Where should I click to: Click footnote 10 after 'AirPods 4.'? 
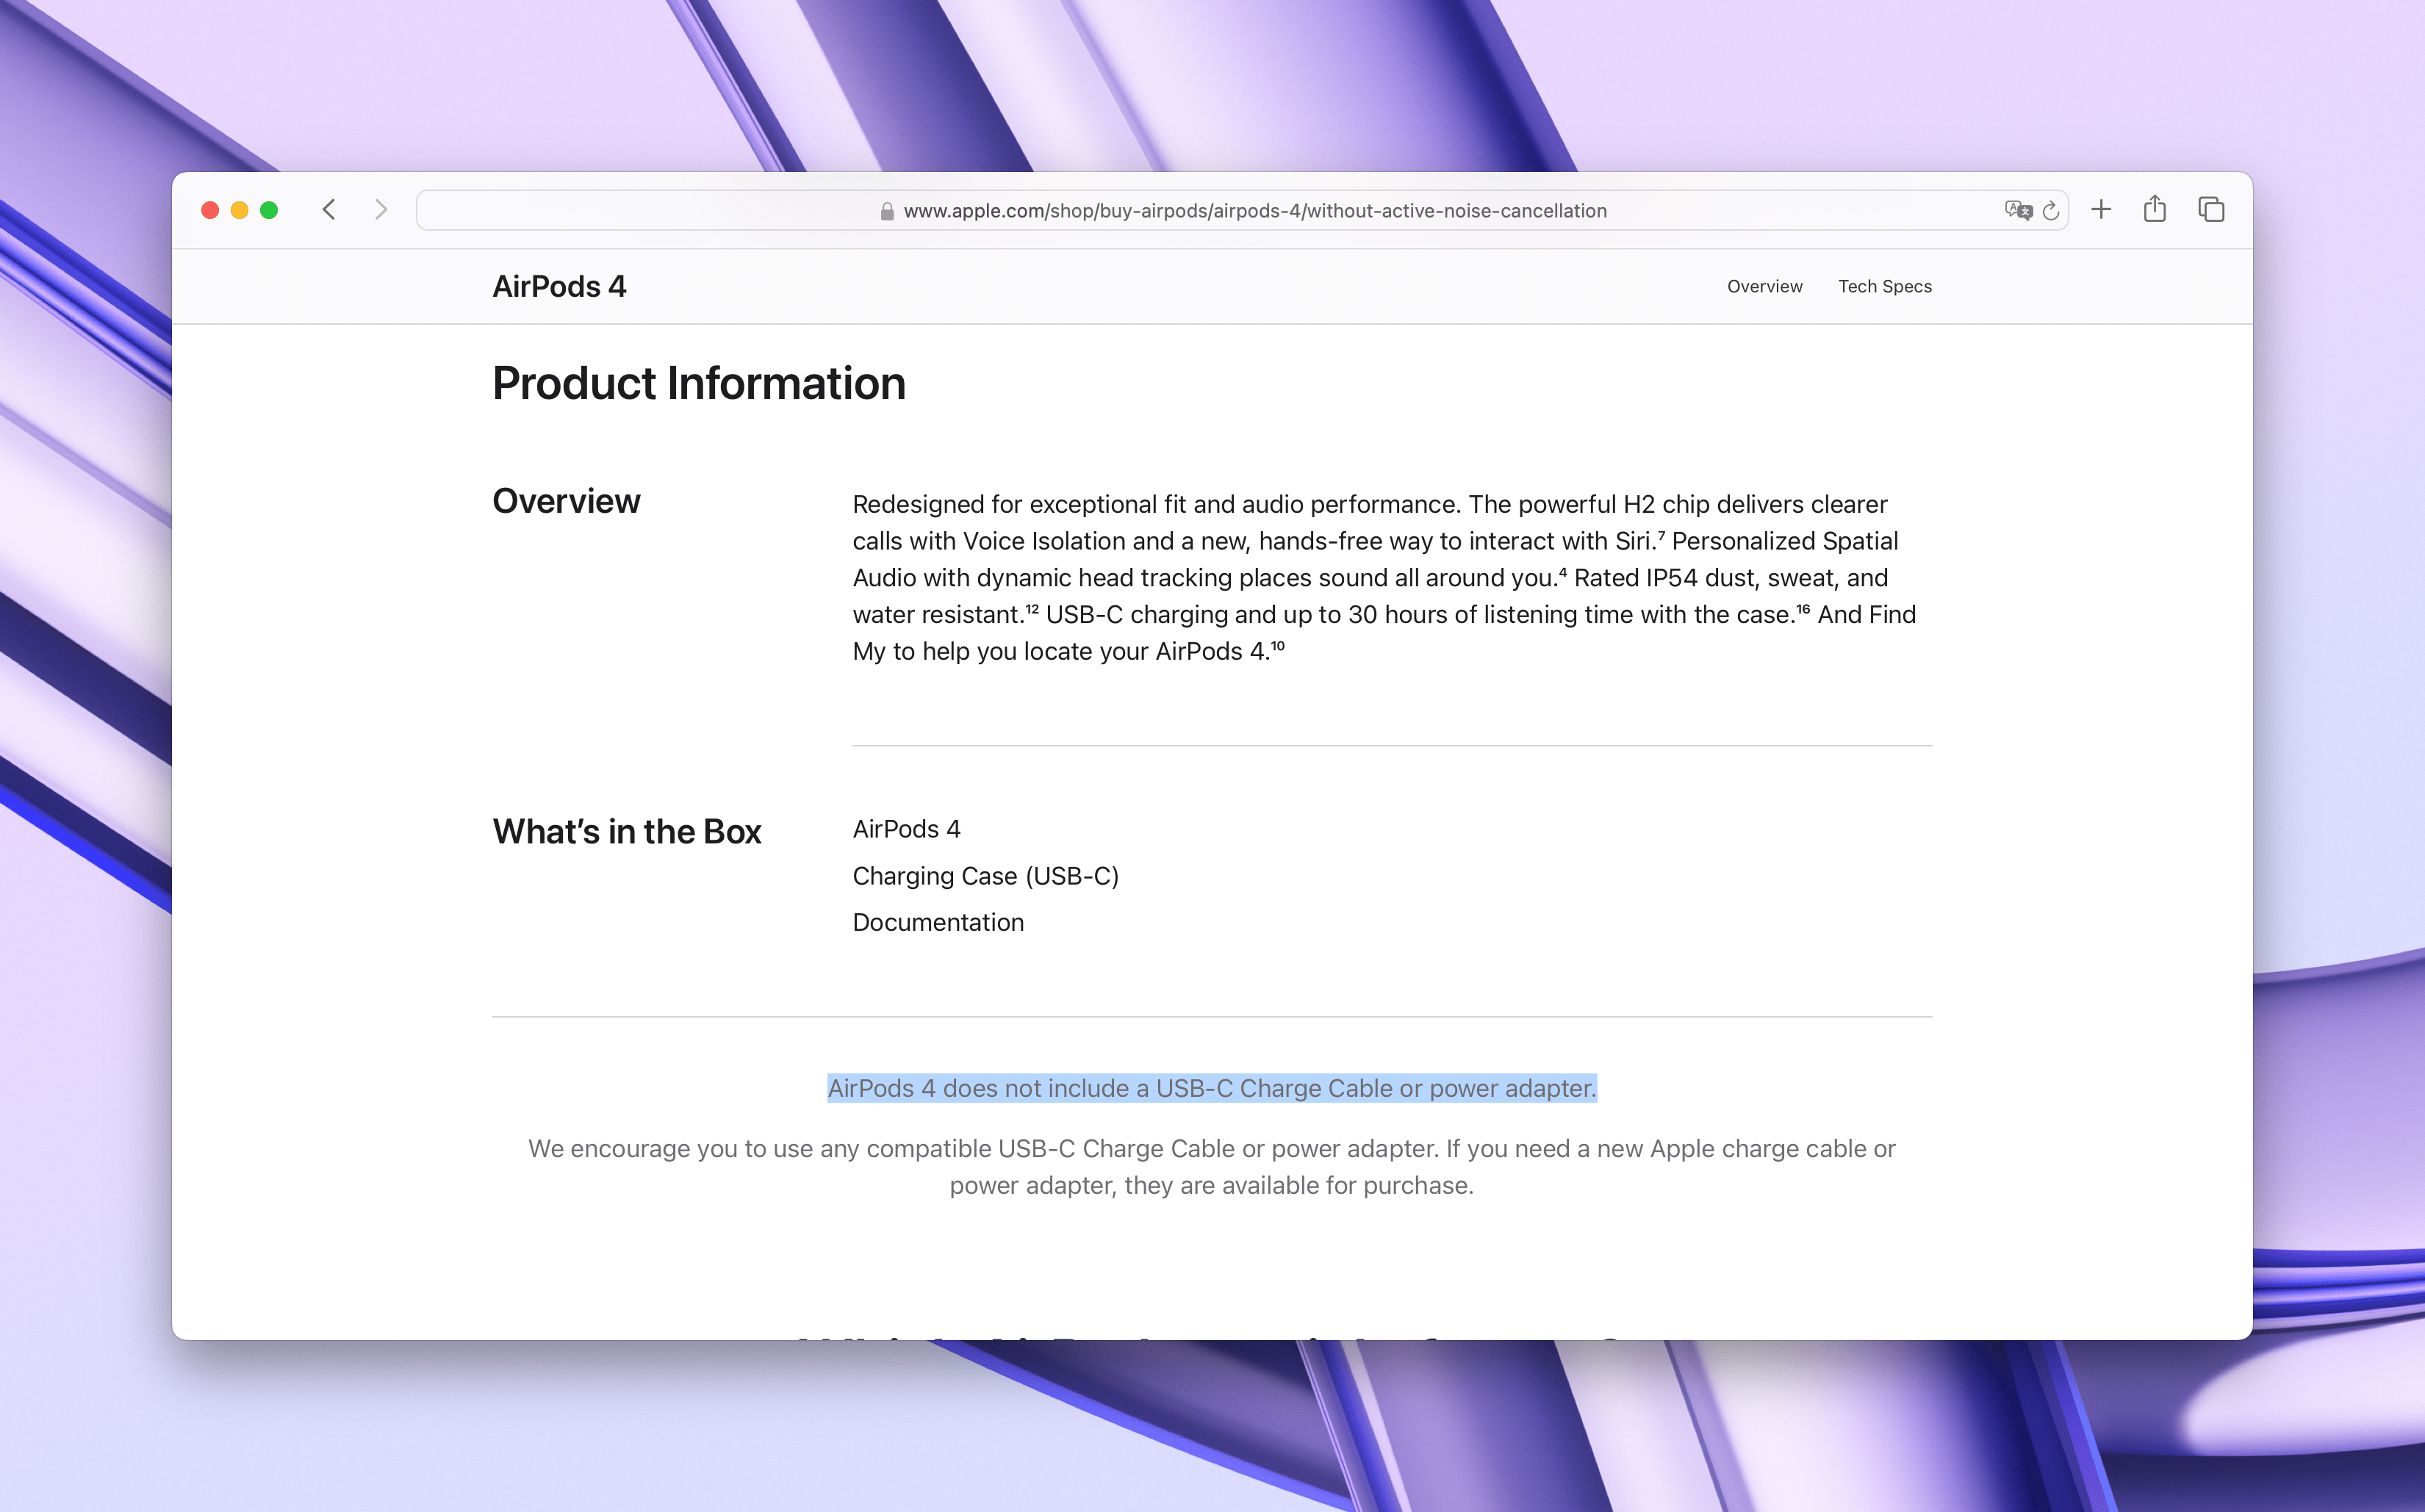point(1277,645)
